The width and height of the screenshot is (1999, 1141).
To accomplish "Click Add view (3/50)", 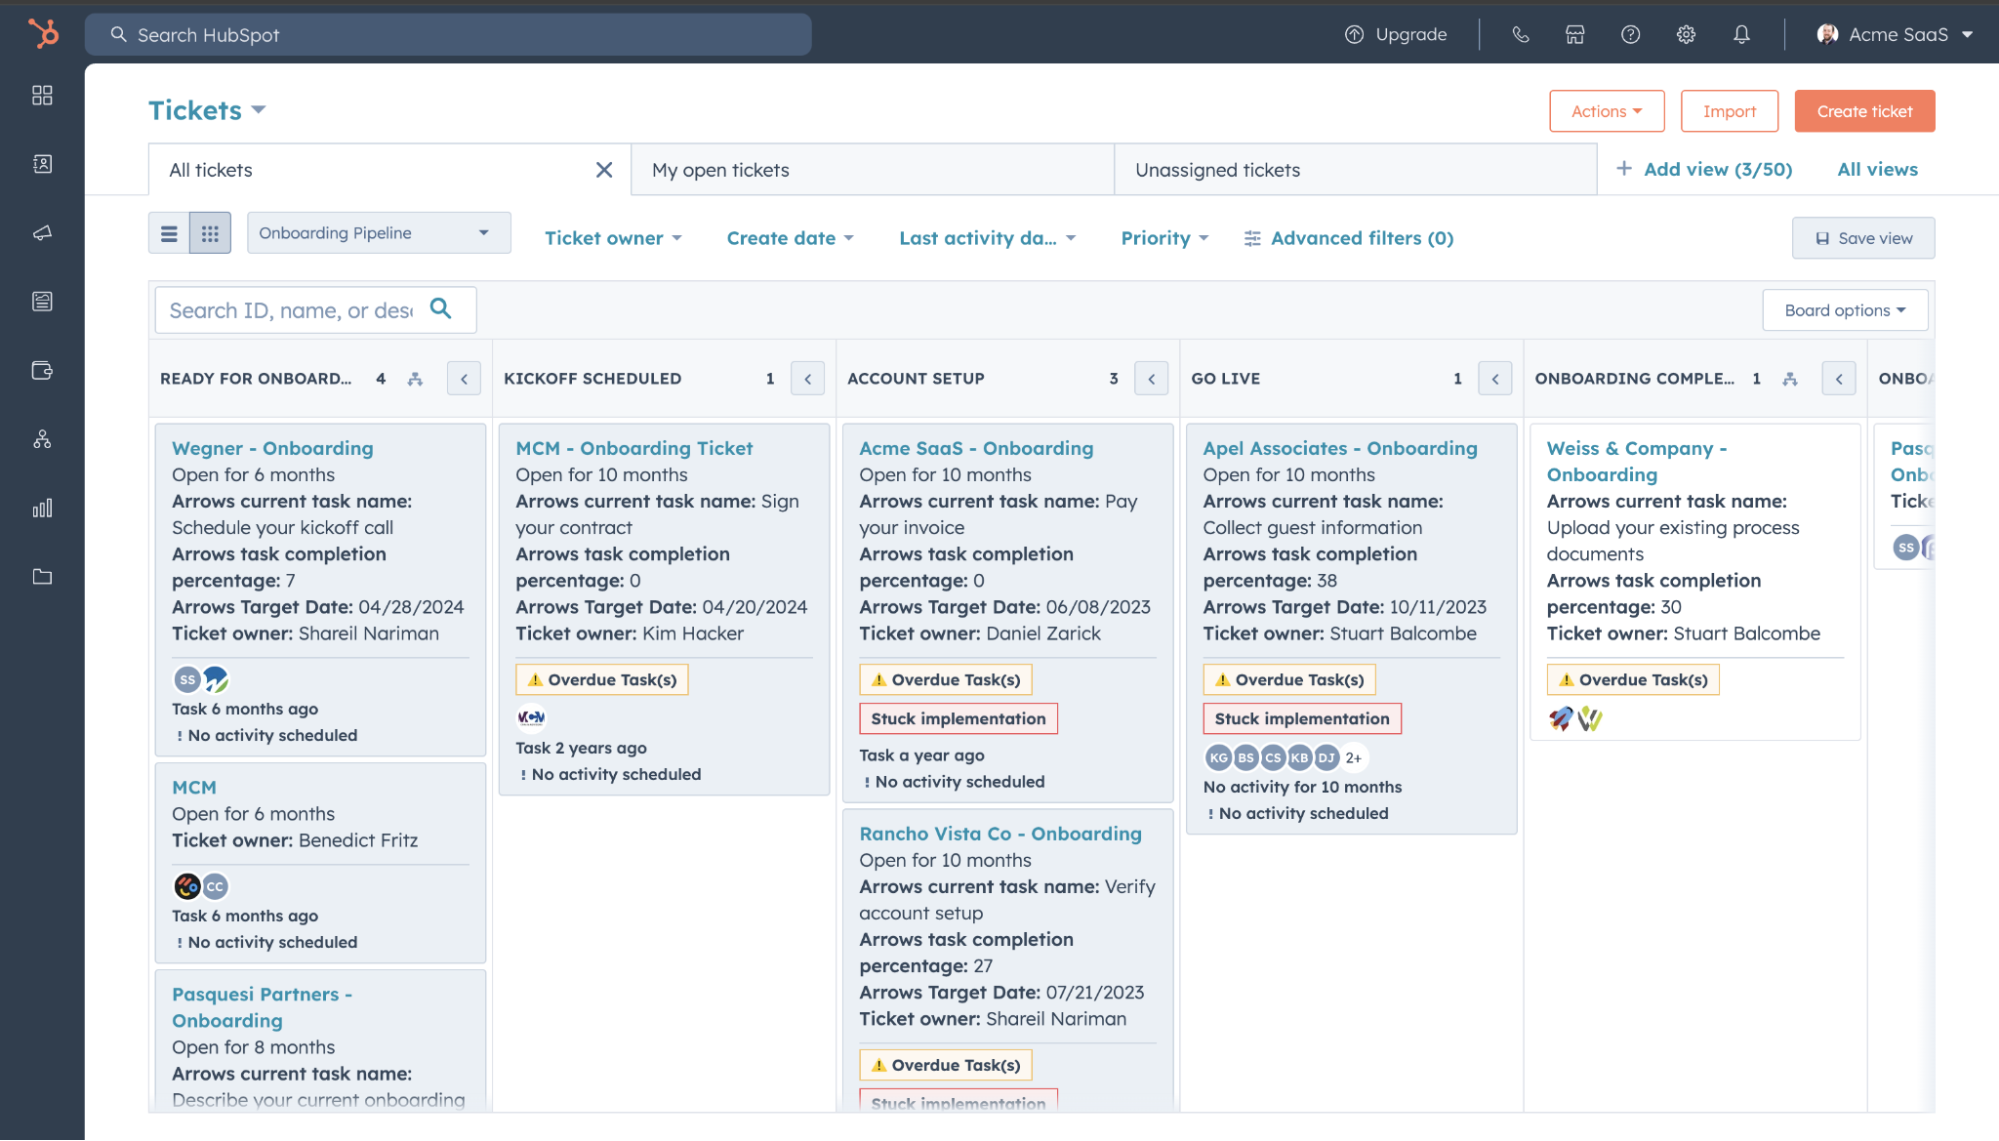I will [1704, 170].
